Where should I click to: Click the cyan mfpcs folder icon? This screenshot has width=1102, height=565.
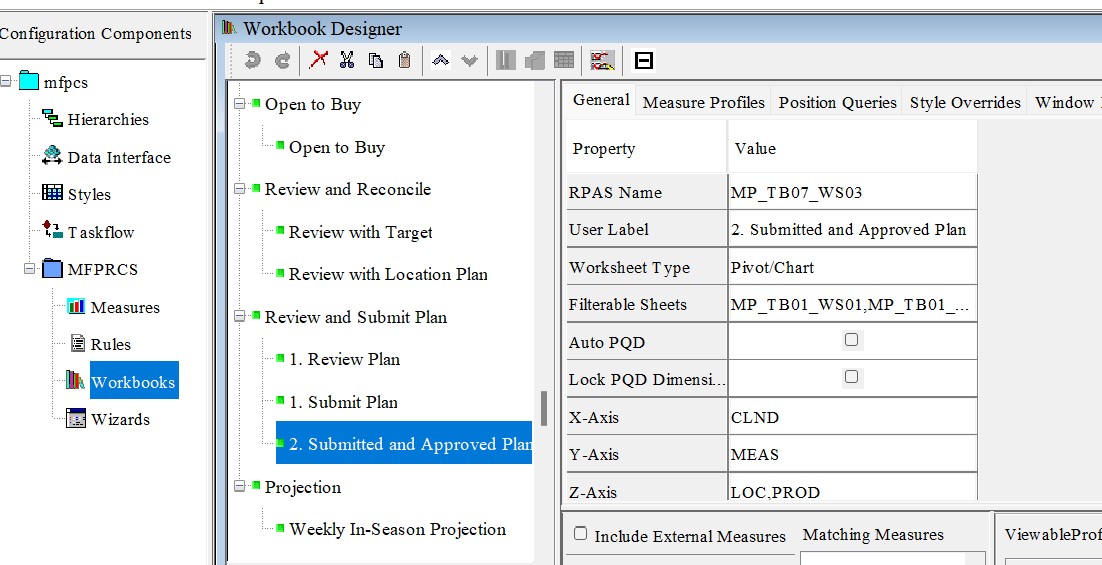(x=29, y=81)
